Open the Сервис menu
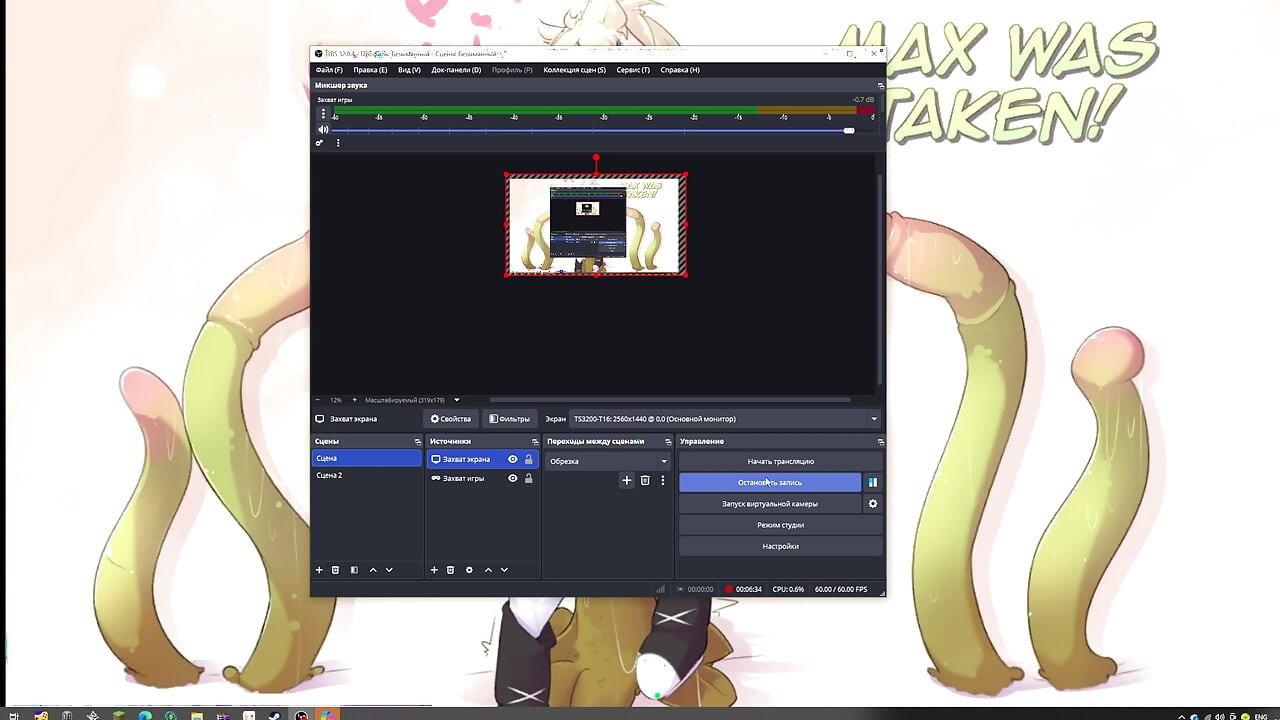 [632, 69]
